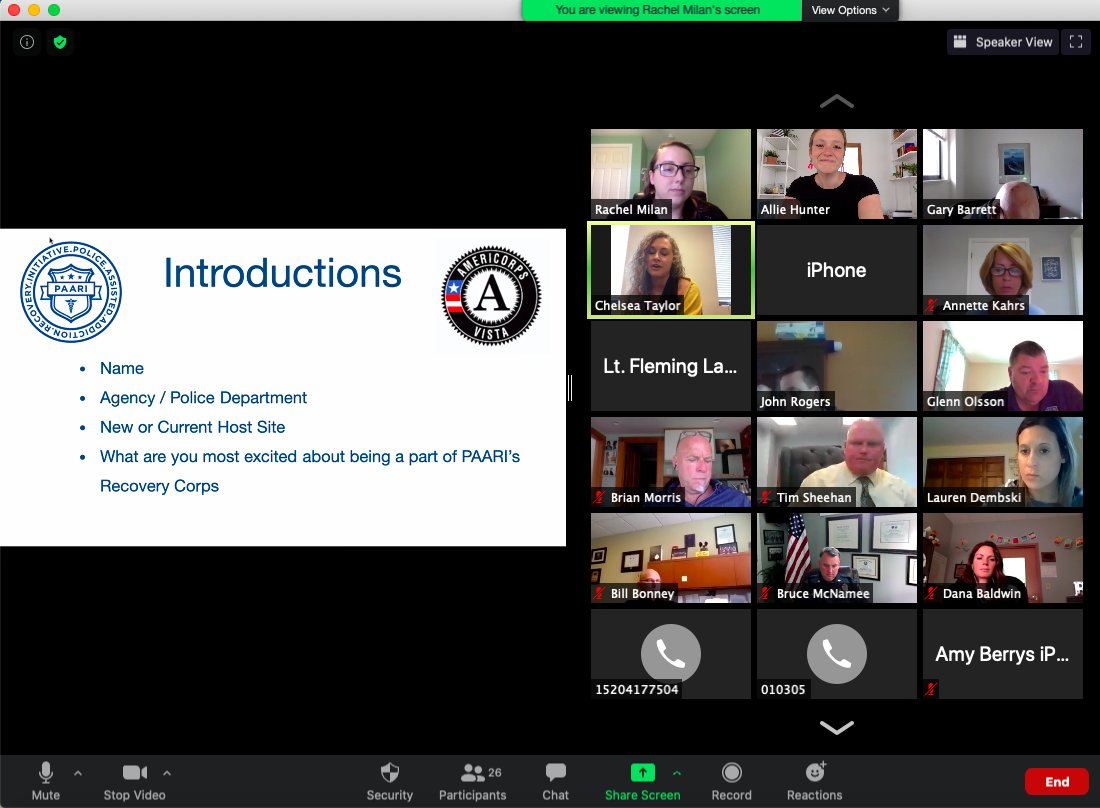Click phone icon for caller 15204177504
1100x808 pixels.
(671, 654)
